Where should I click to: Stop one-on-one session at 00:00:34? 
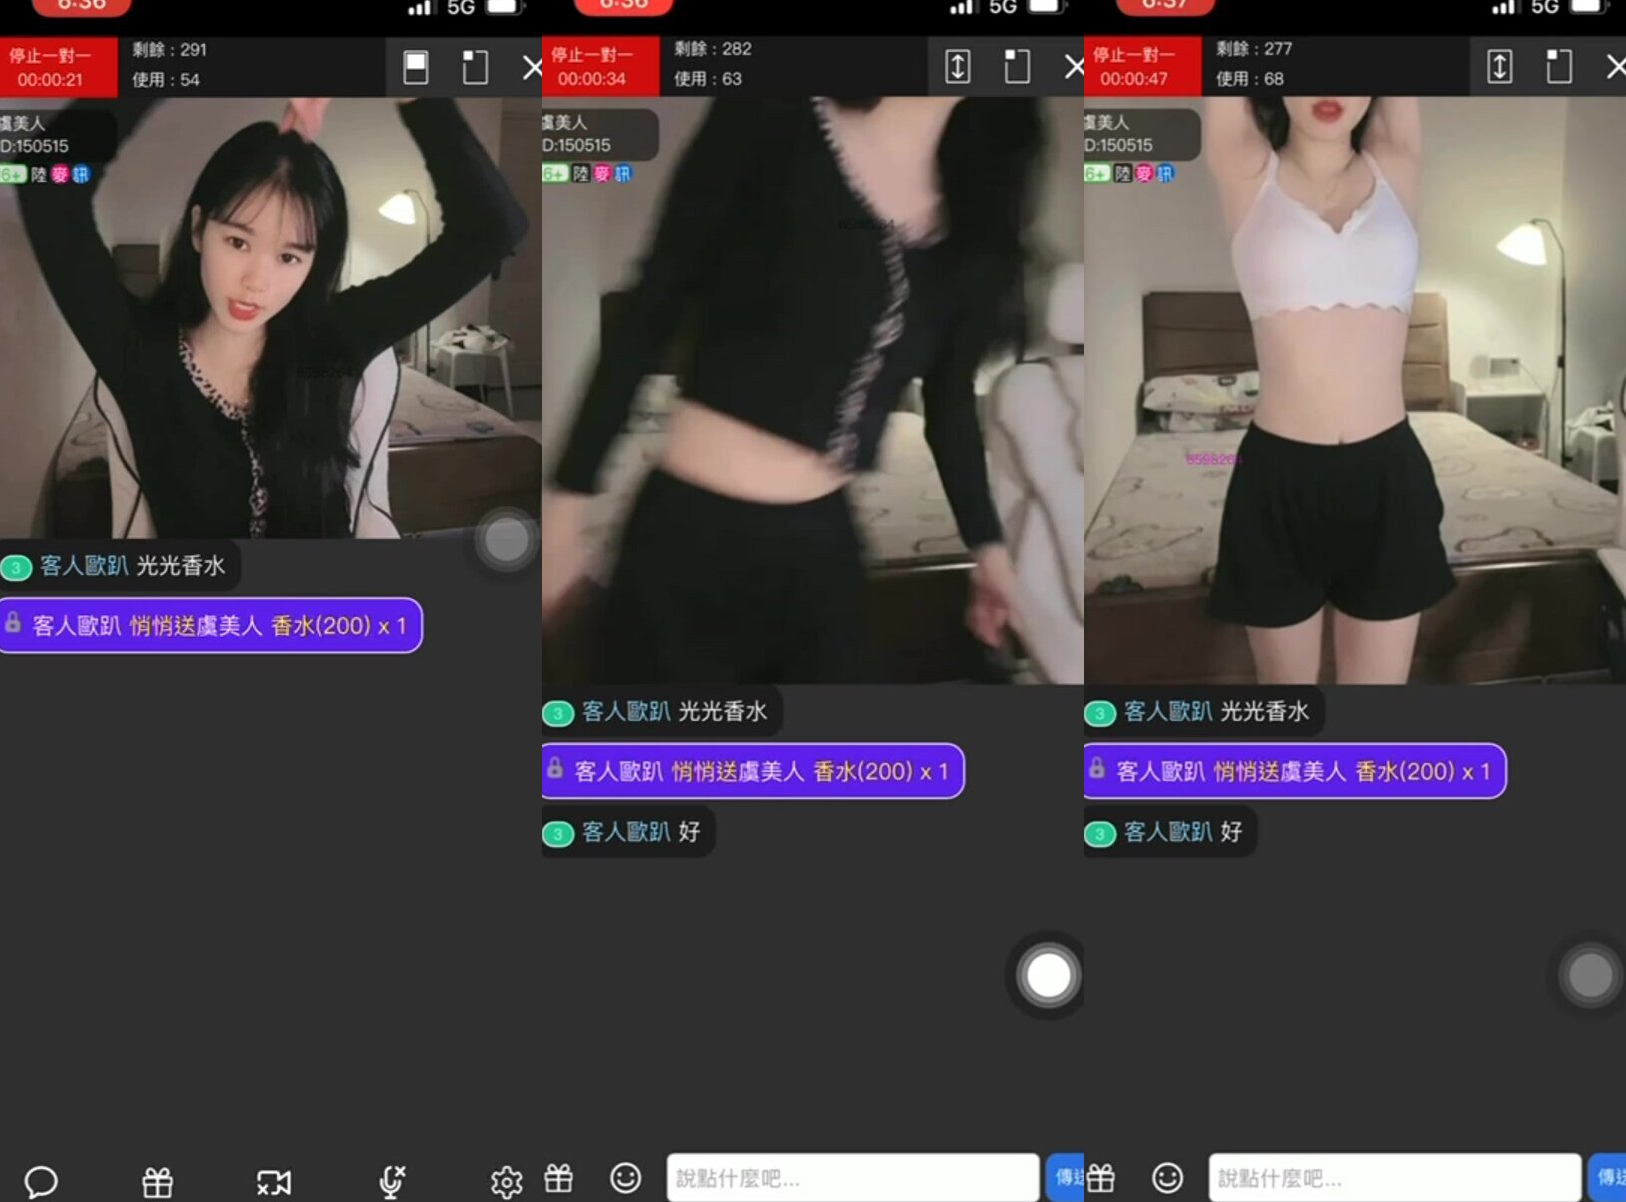(x=600, y=66)
